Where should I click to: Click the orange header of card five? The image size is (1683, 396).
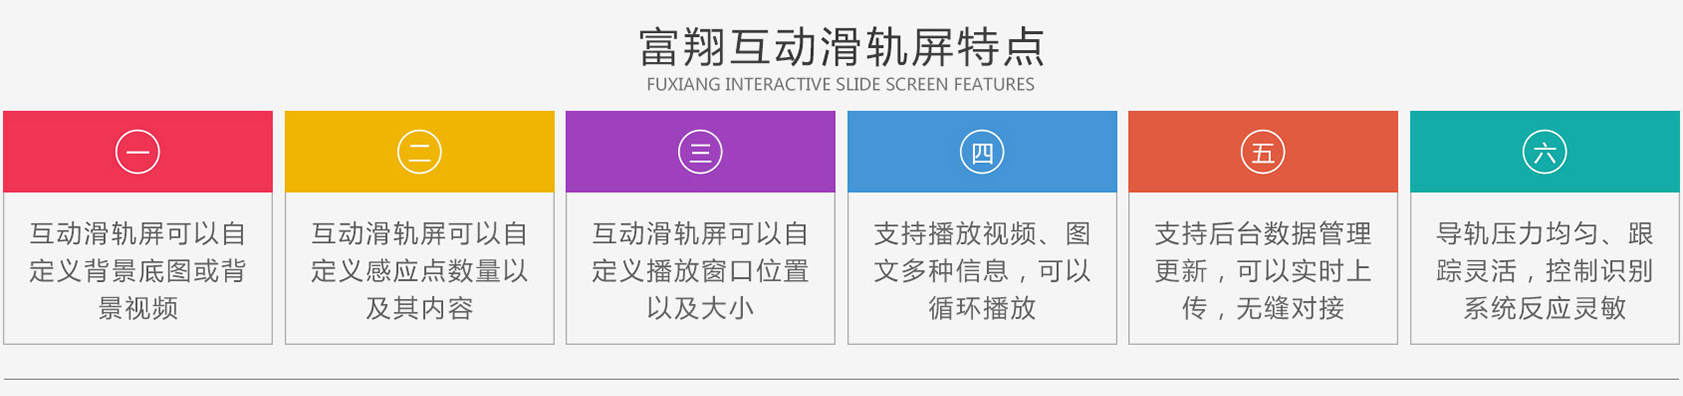1263,152
